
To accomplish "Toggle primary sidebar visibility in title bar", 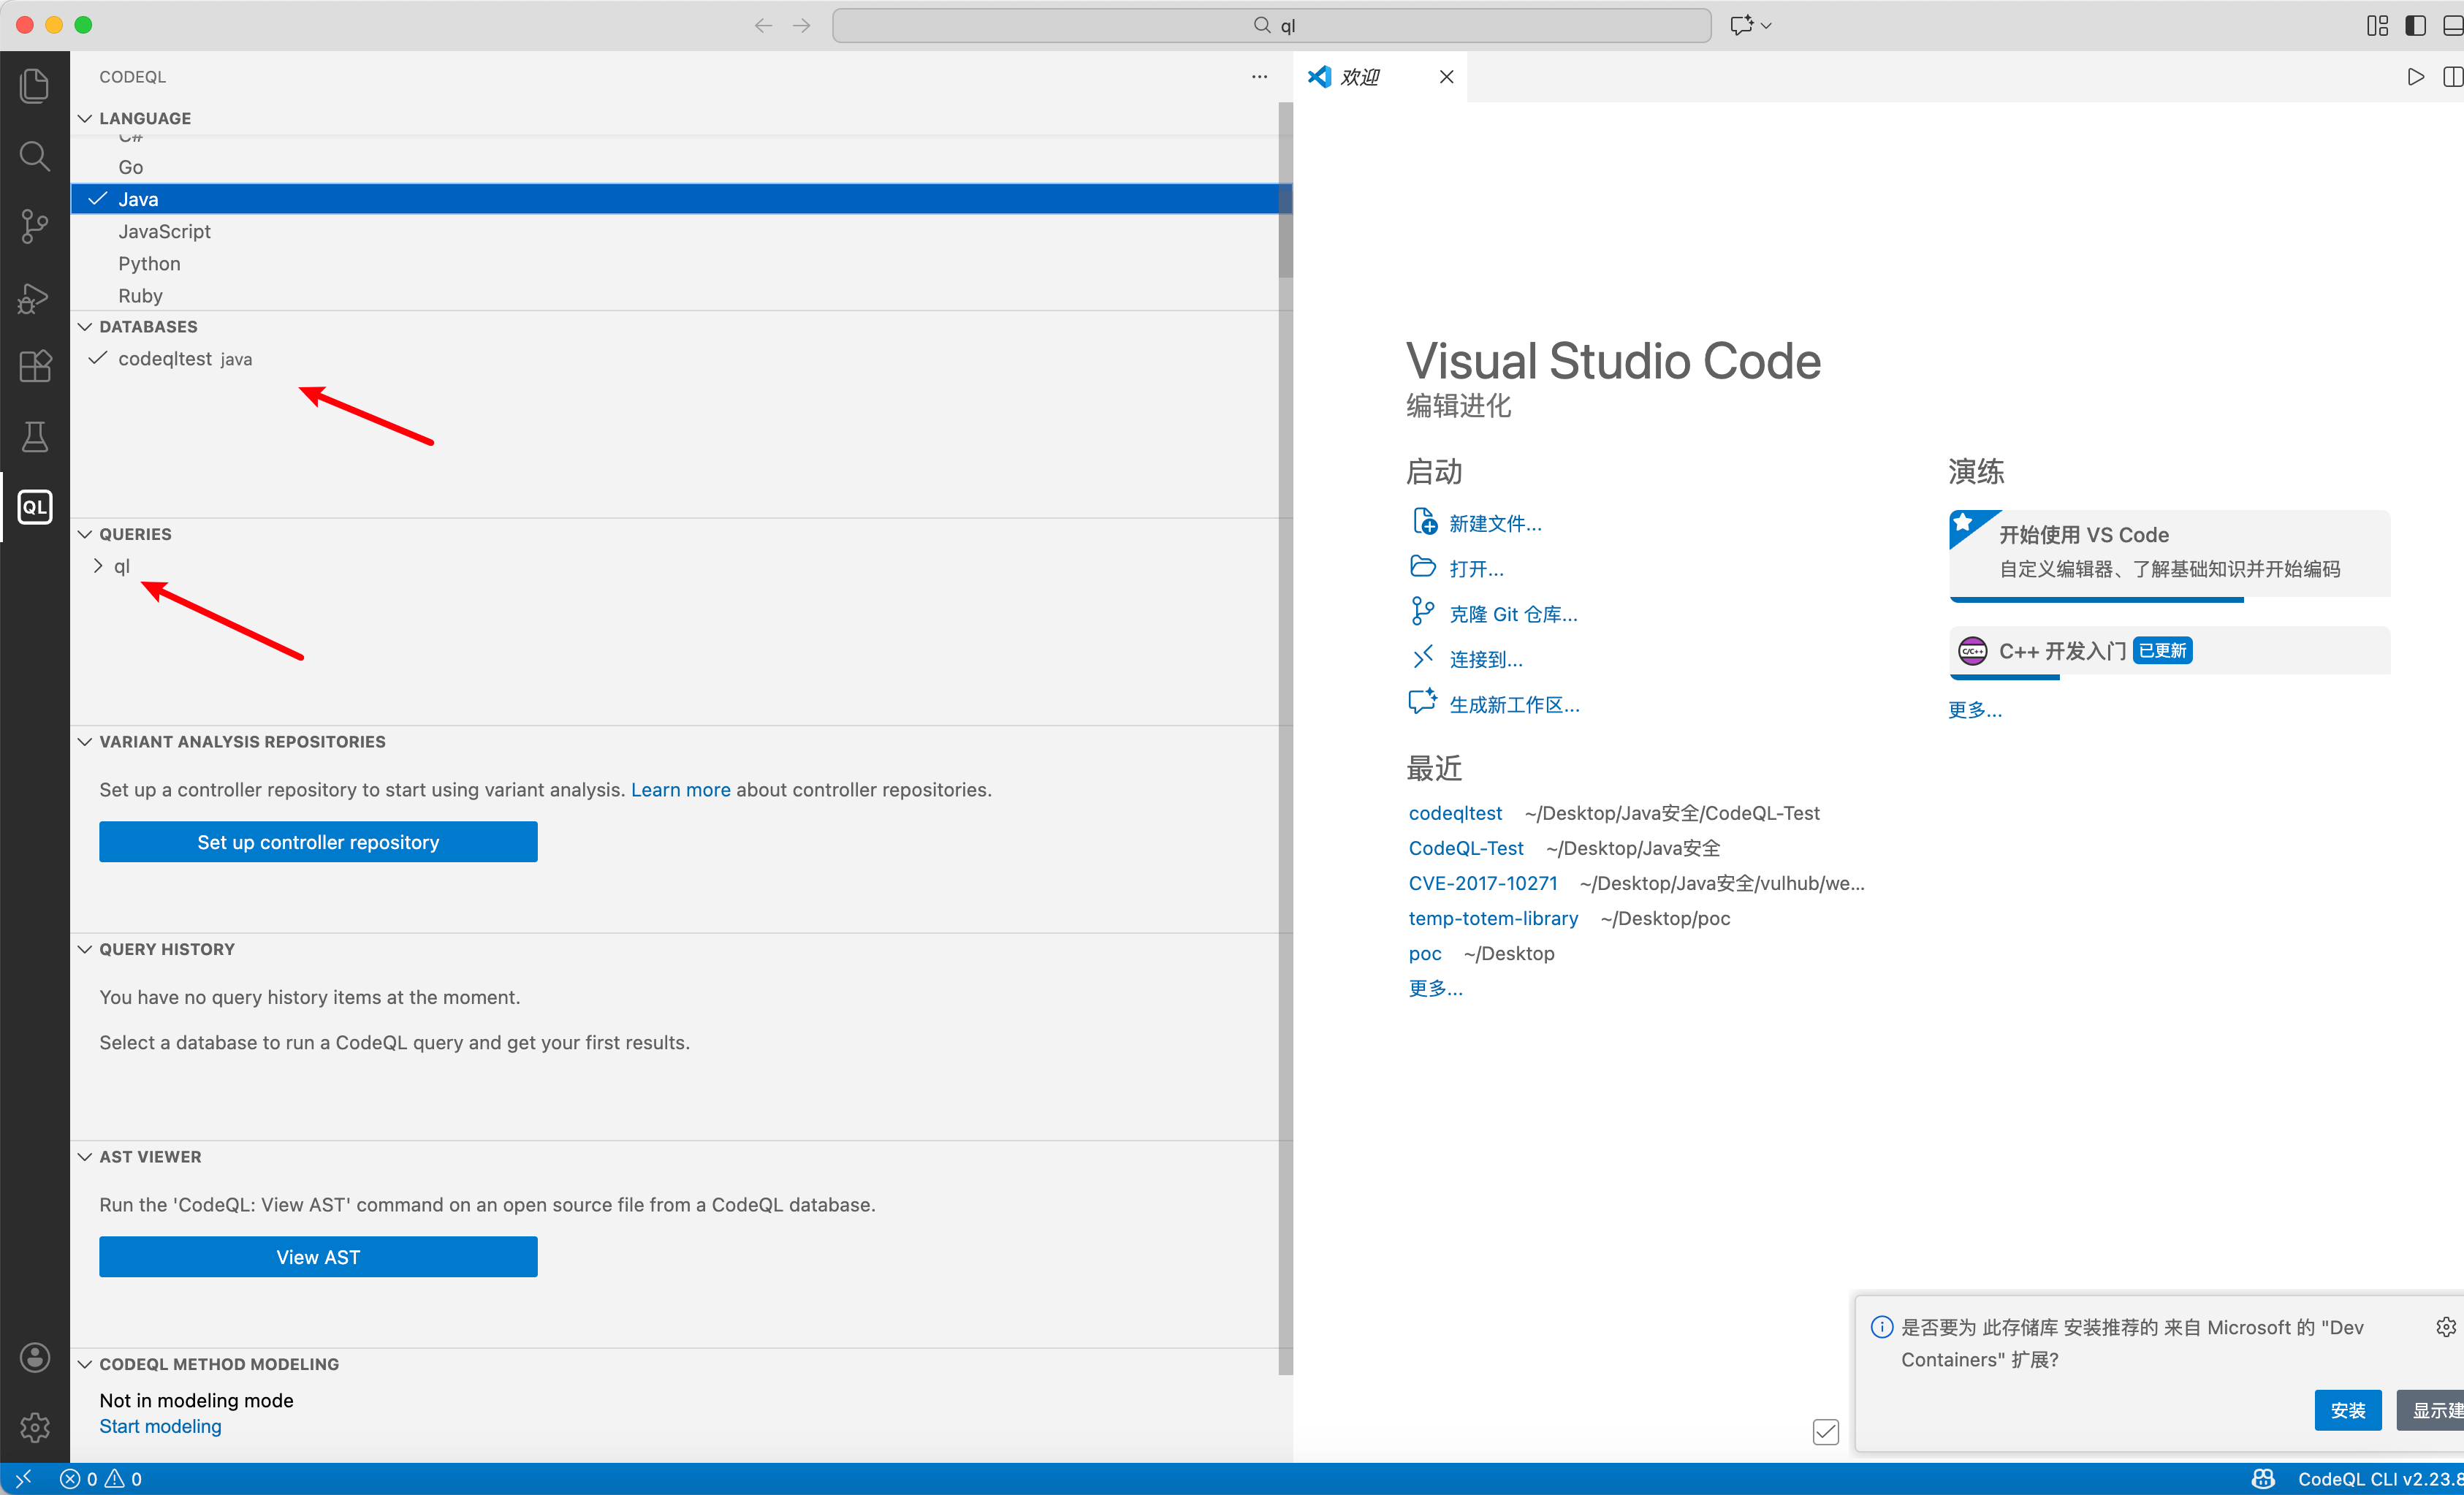I will [2415, 25].
